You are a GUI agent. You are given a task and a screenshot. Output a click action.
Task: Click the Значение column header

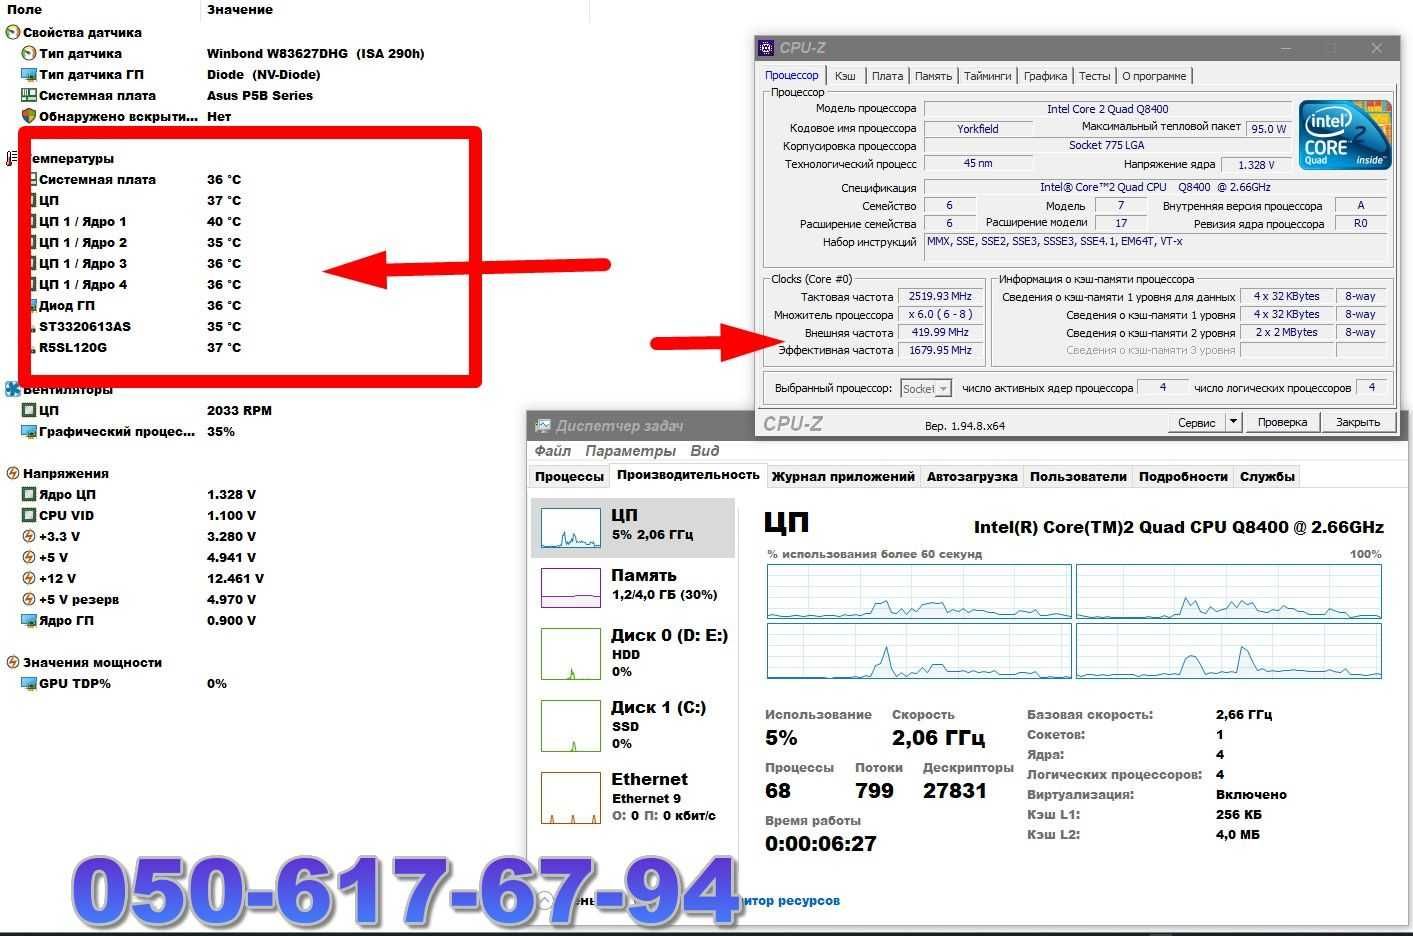(240, 10)
